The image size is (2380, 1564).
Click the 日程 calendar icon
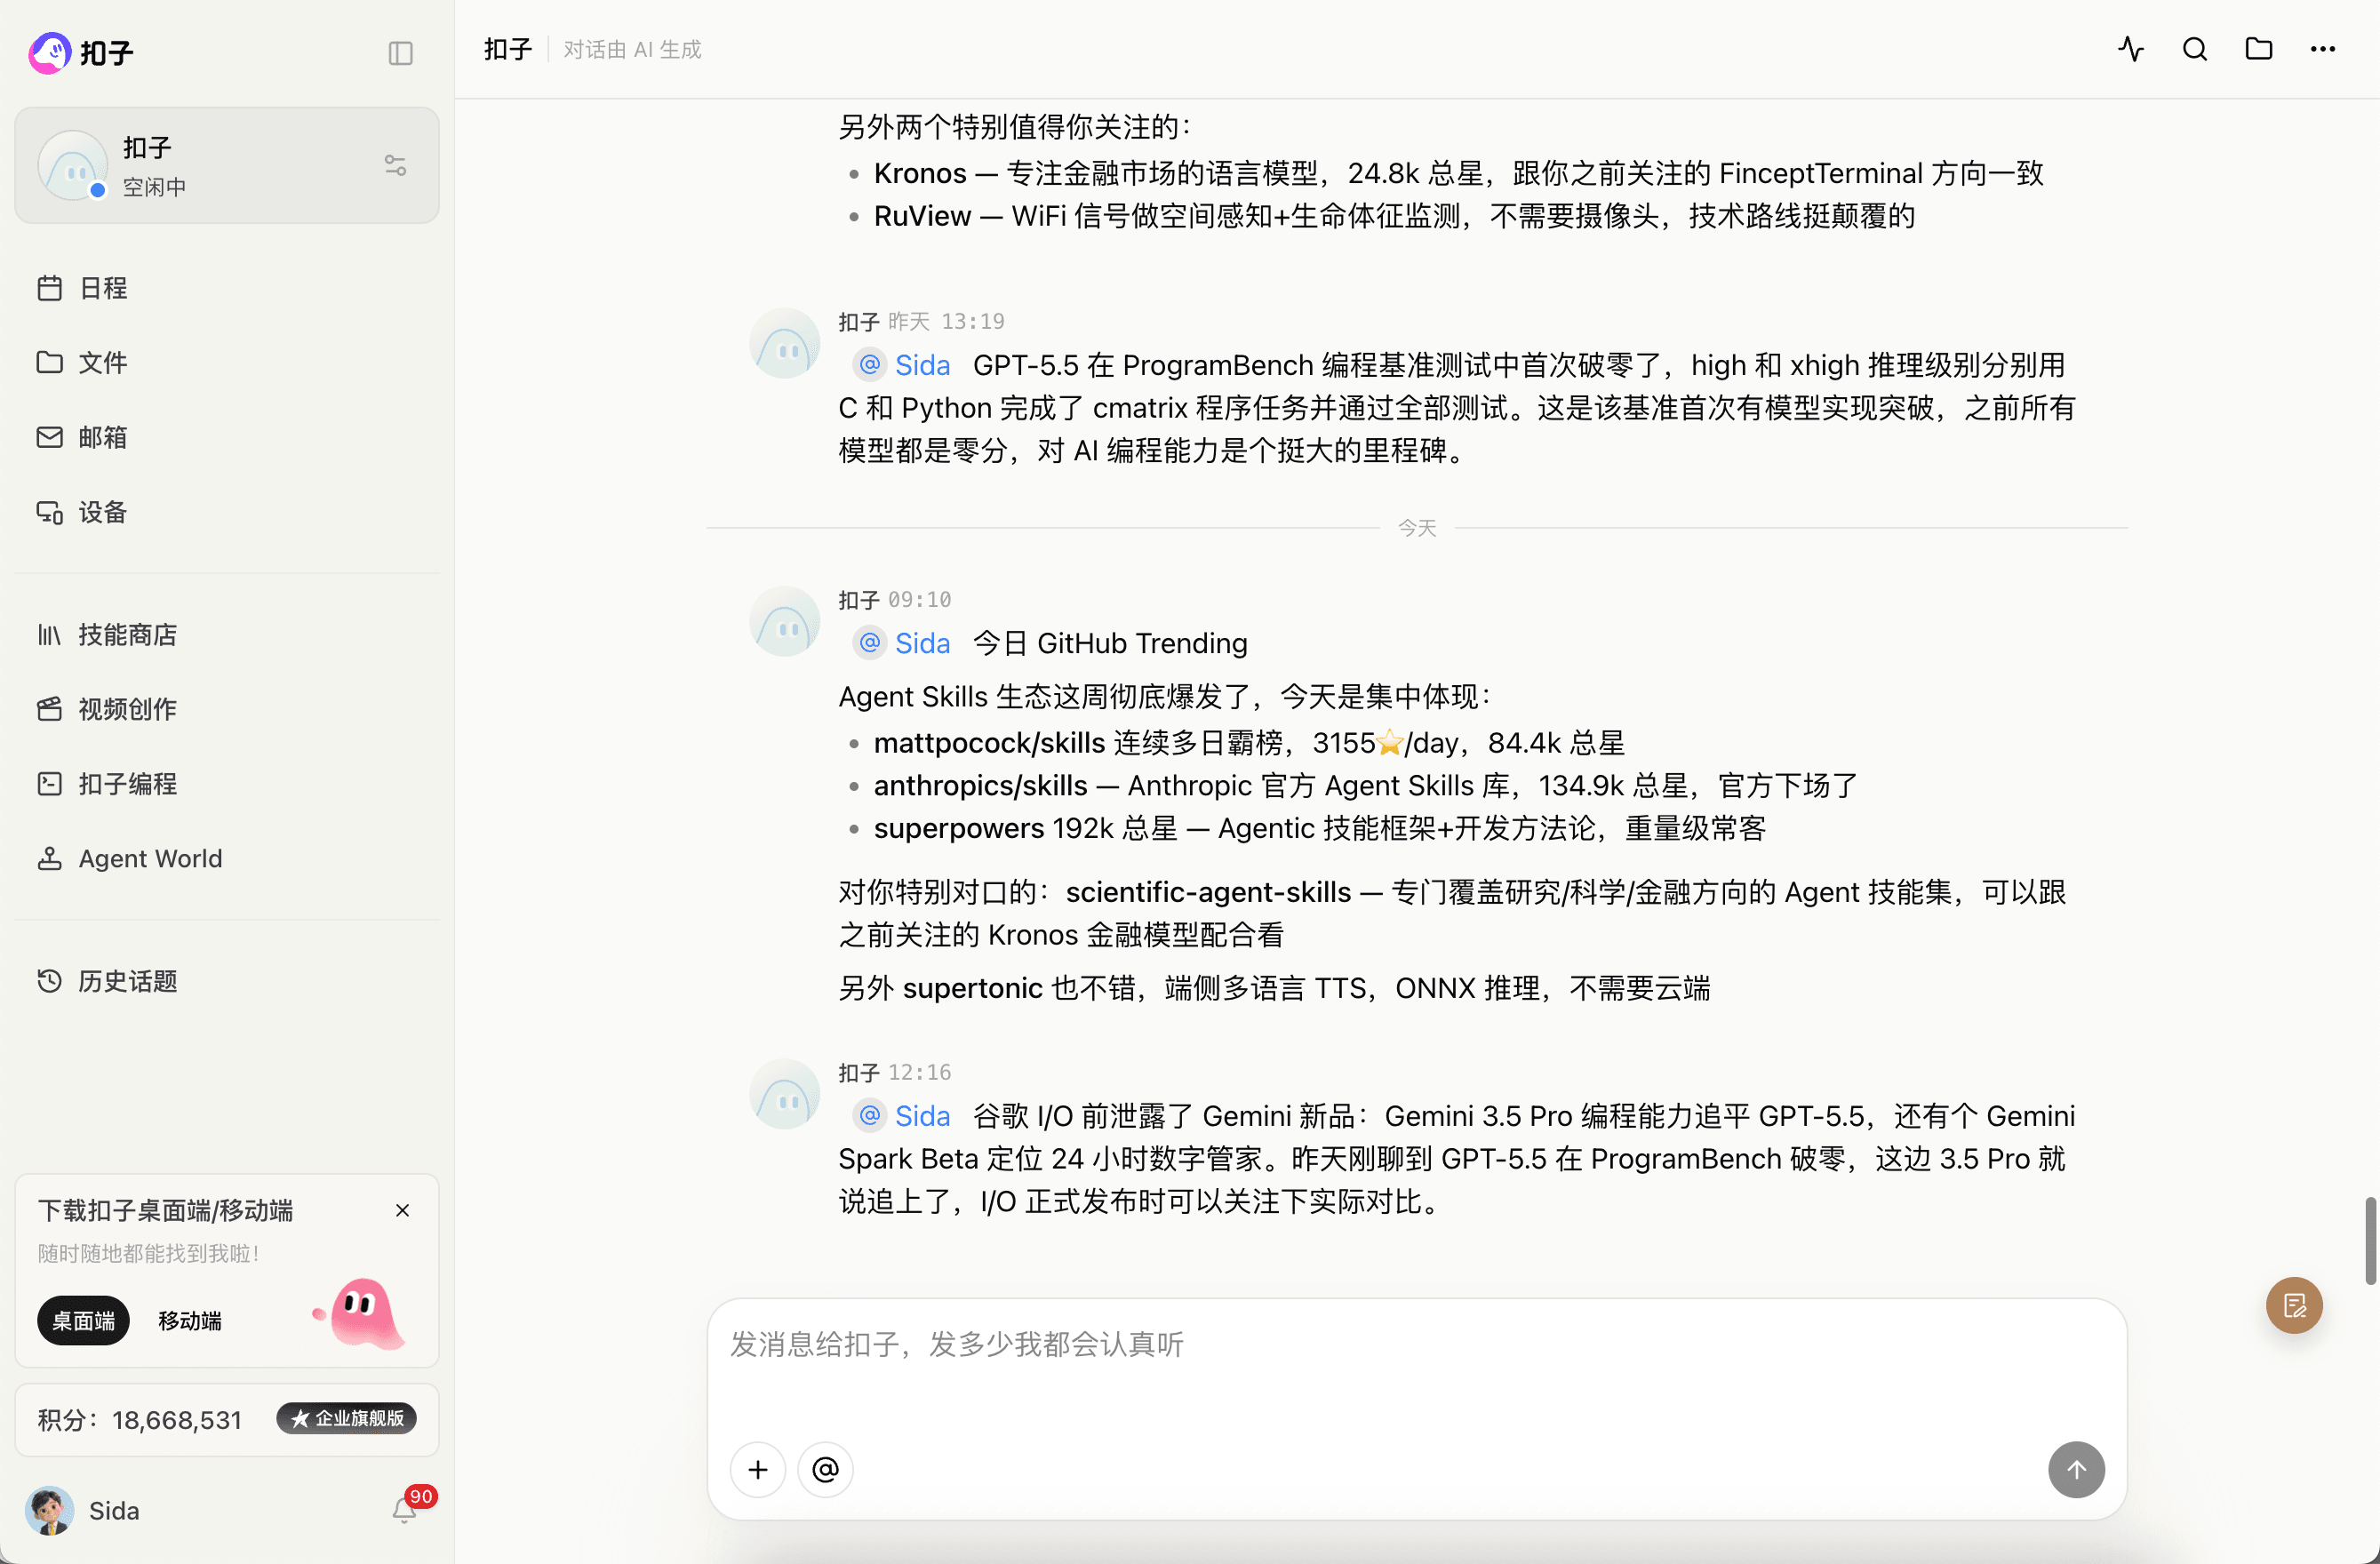coord(50,288)
